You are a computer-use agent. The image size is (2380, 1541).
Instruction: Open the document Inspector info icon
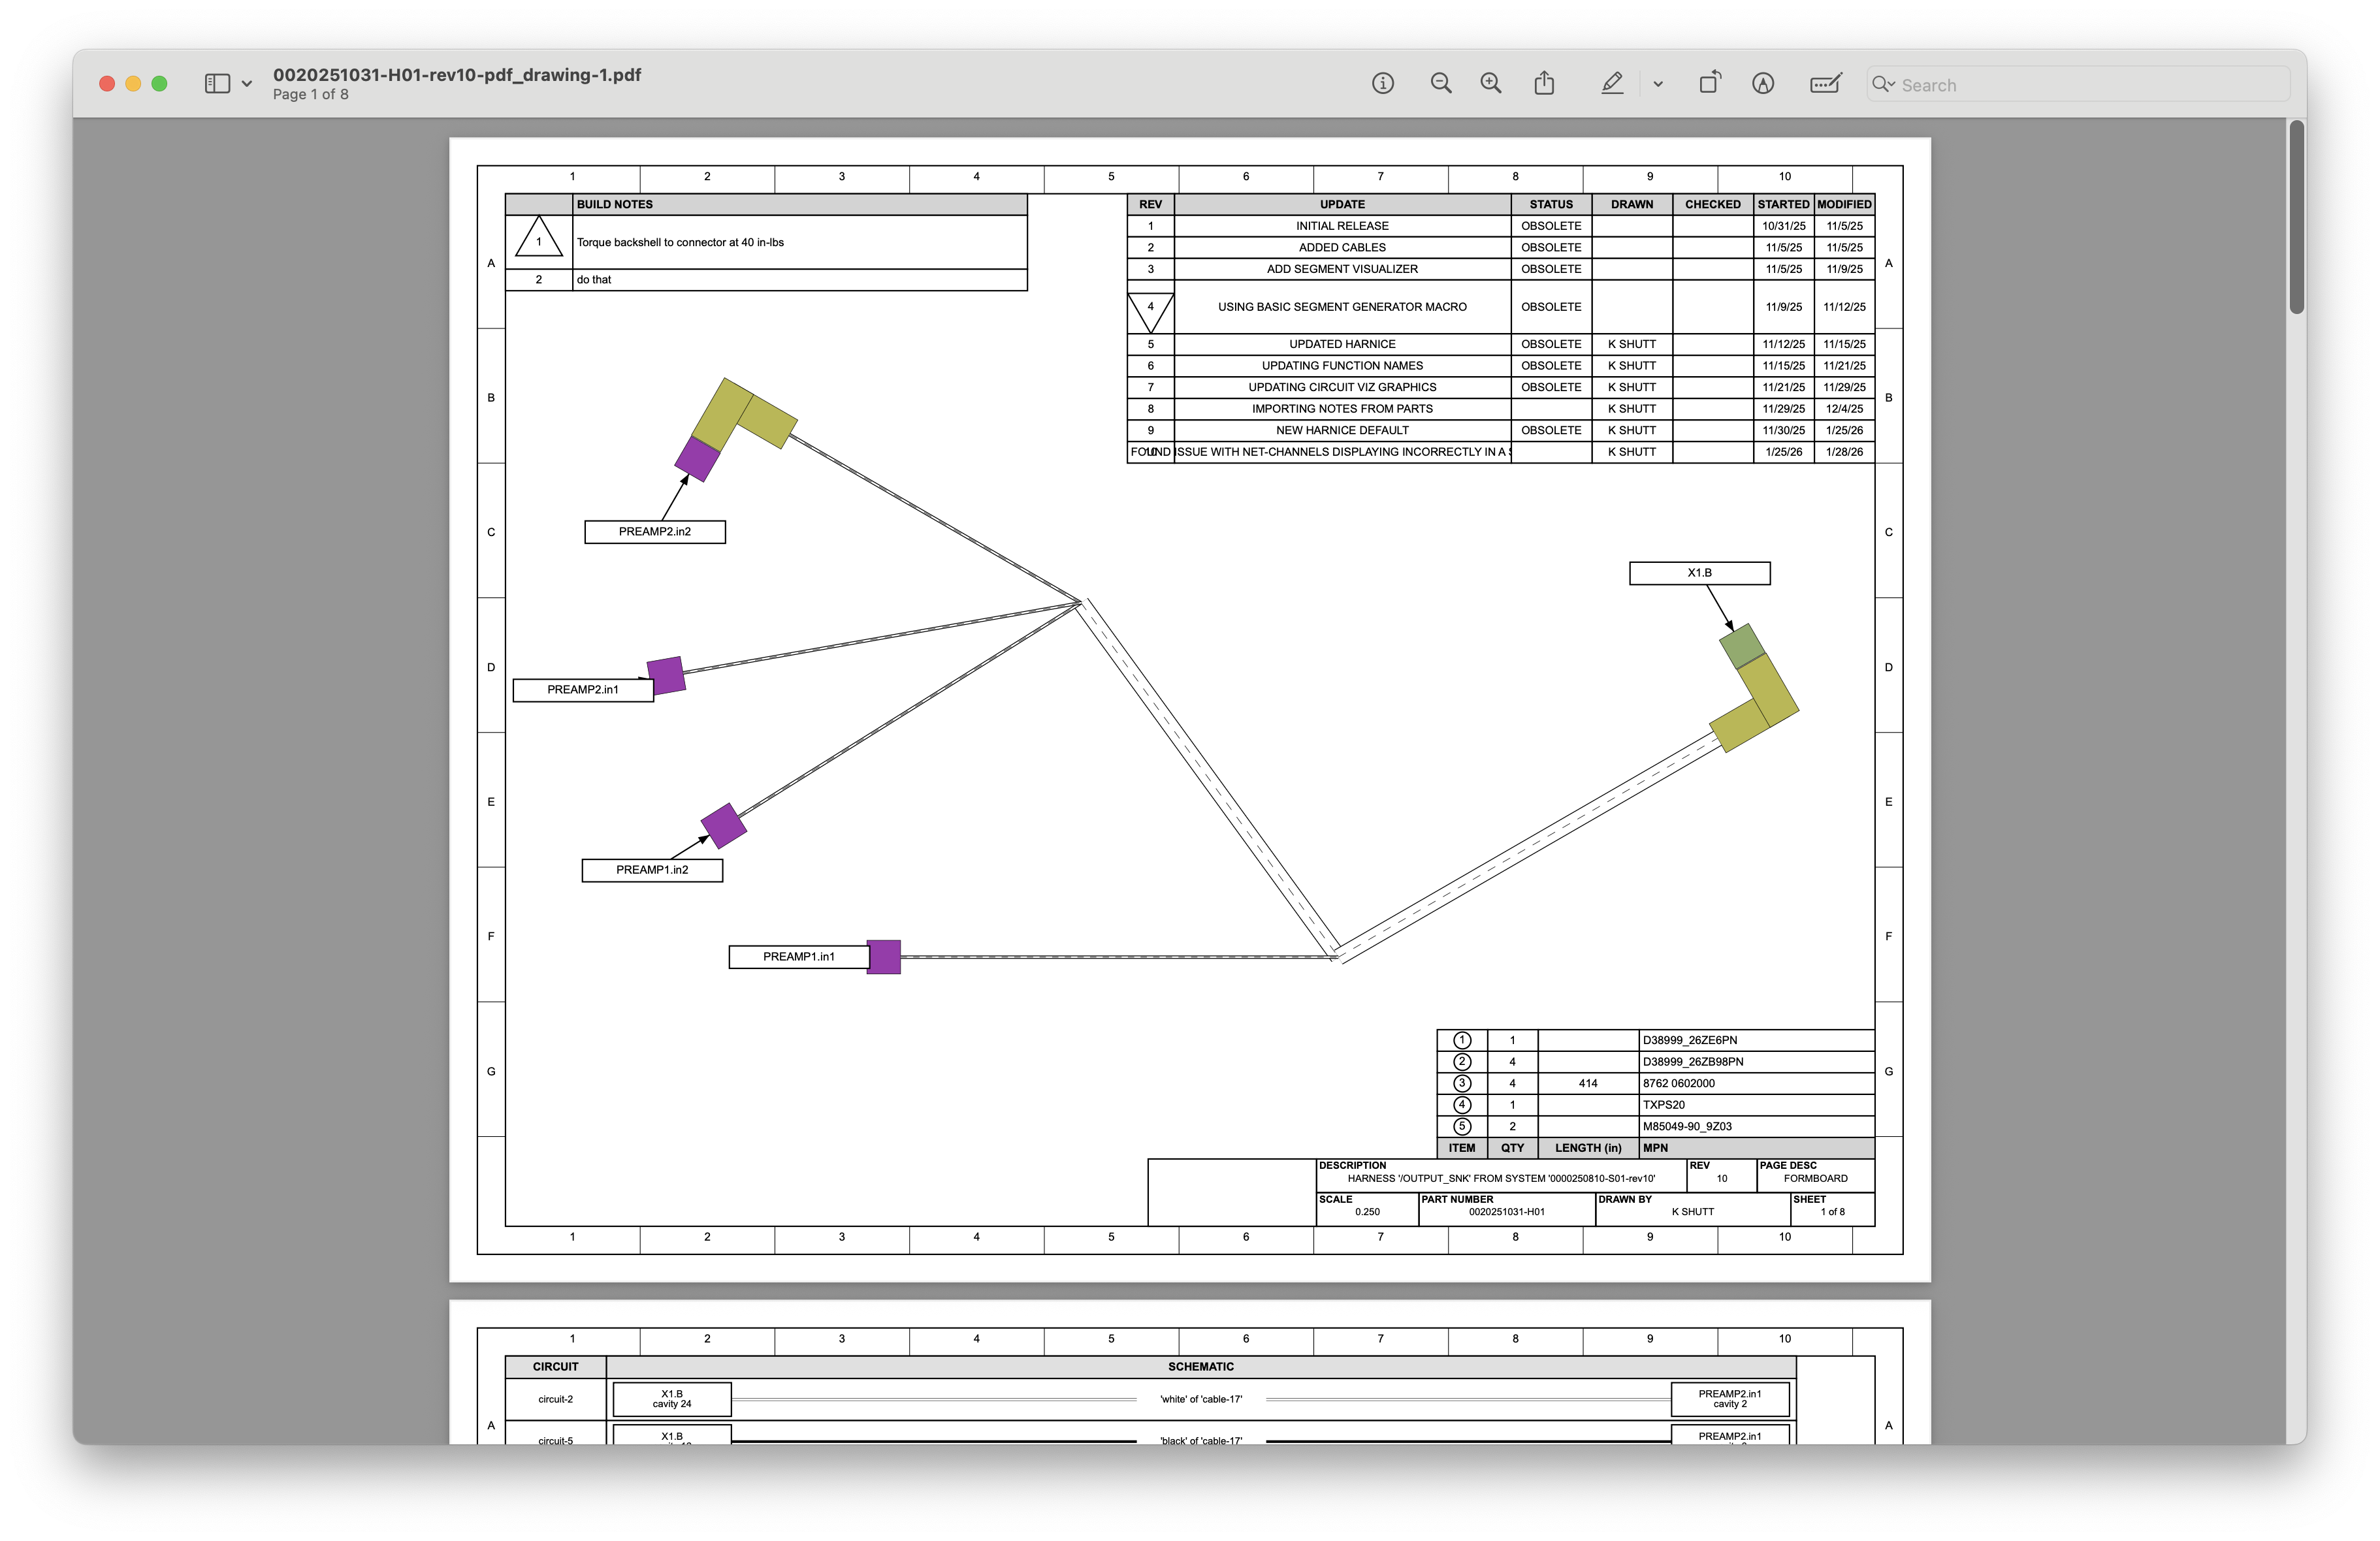point(1382,84)
